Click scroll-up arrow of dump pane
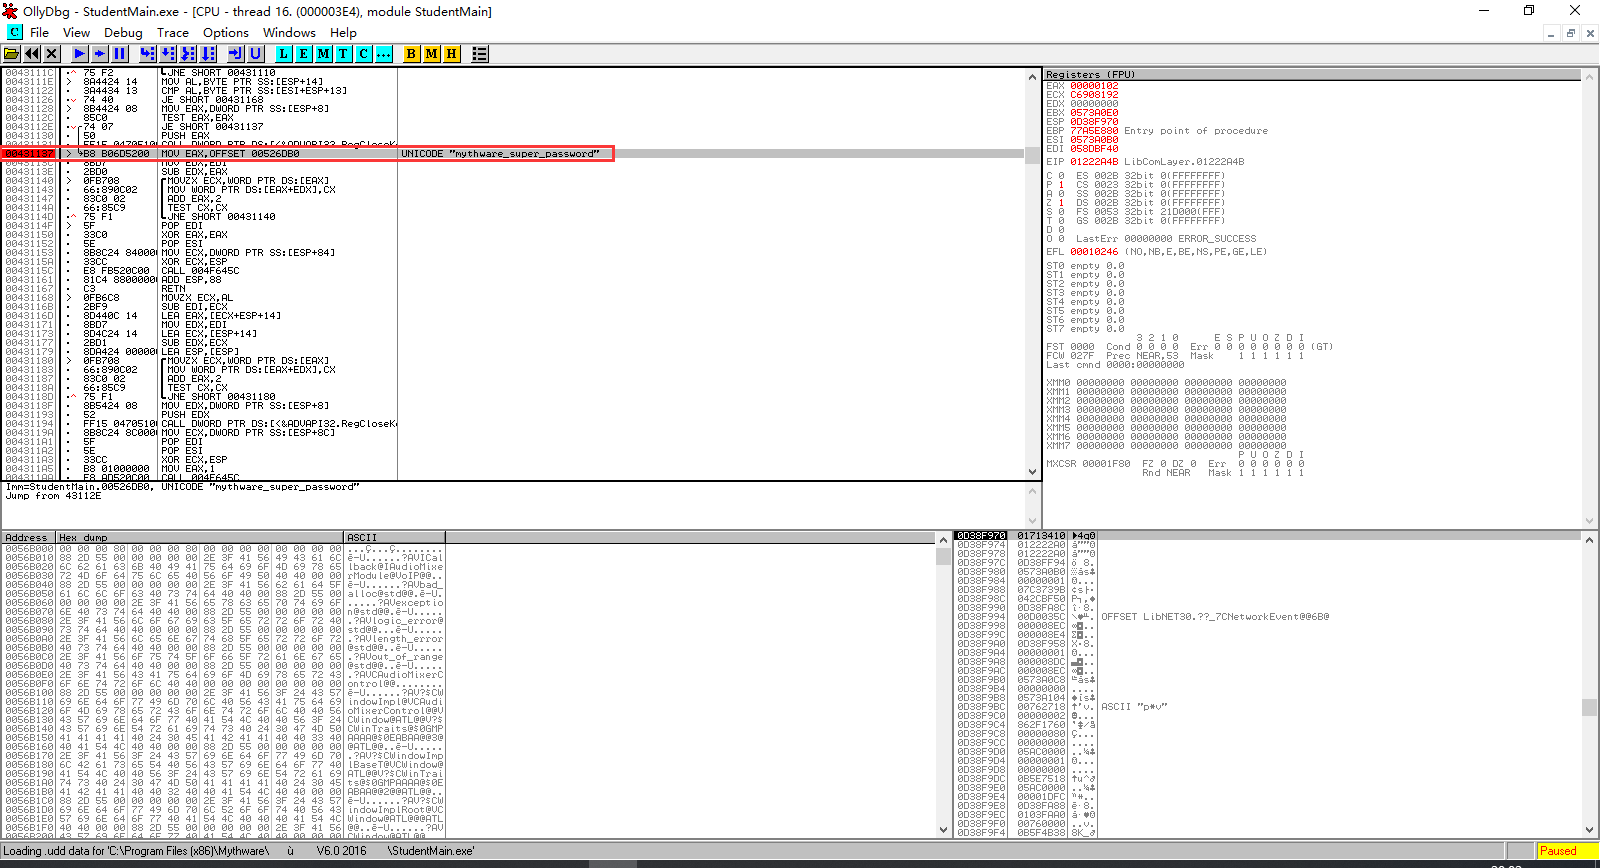Screen dimensions: 1600x868 (x=942, y=540)
